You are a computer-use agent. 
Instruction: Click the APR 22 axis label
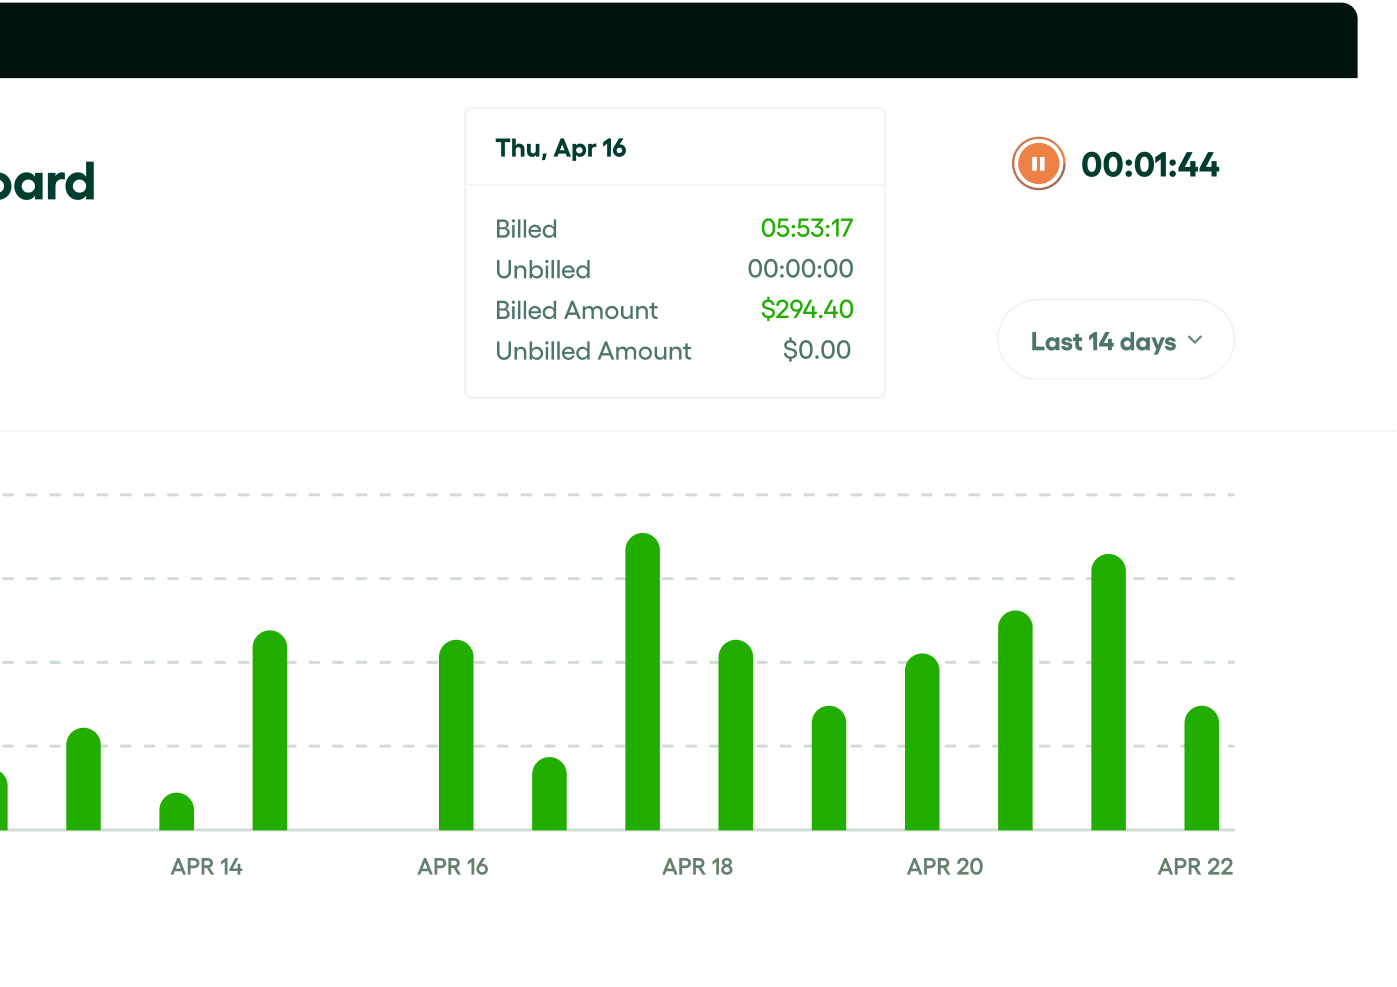[1196, 867]
